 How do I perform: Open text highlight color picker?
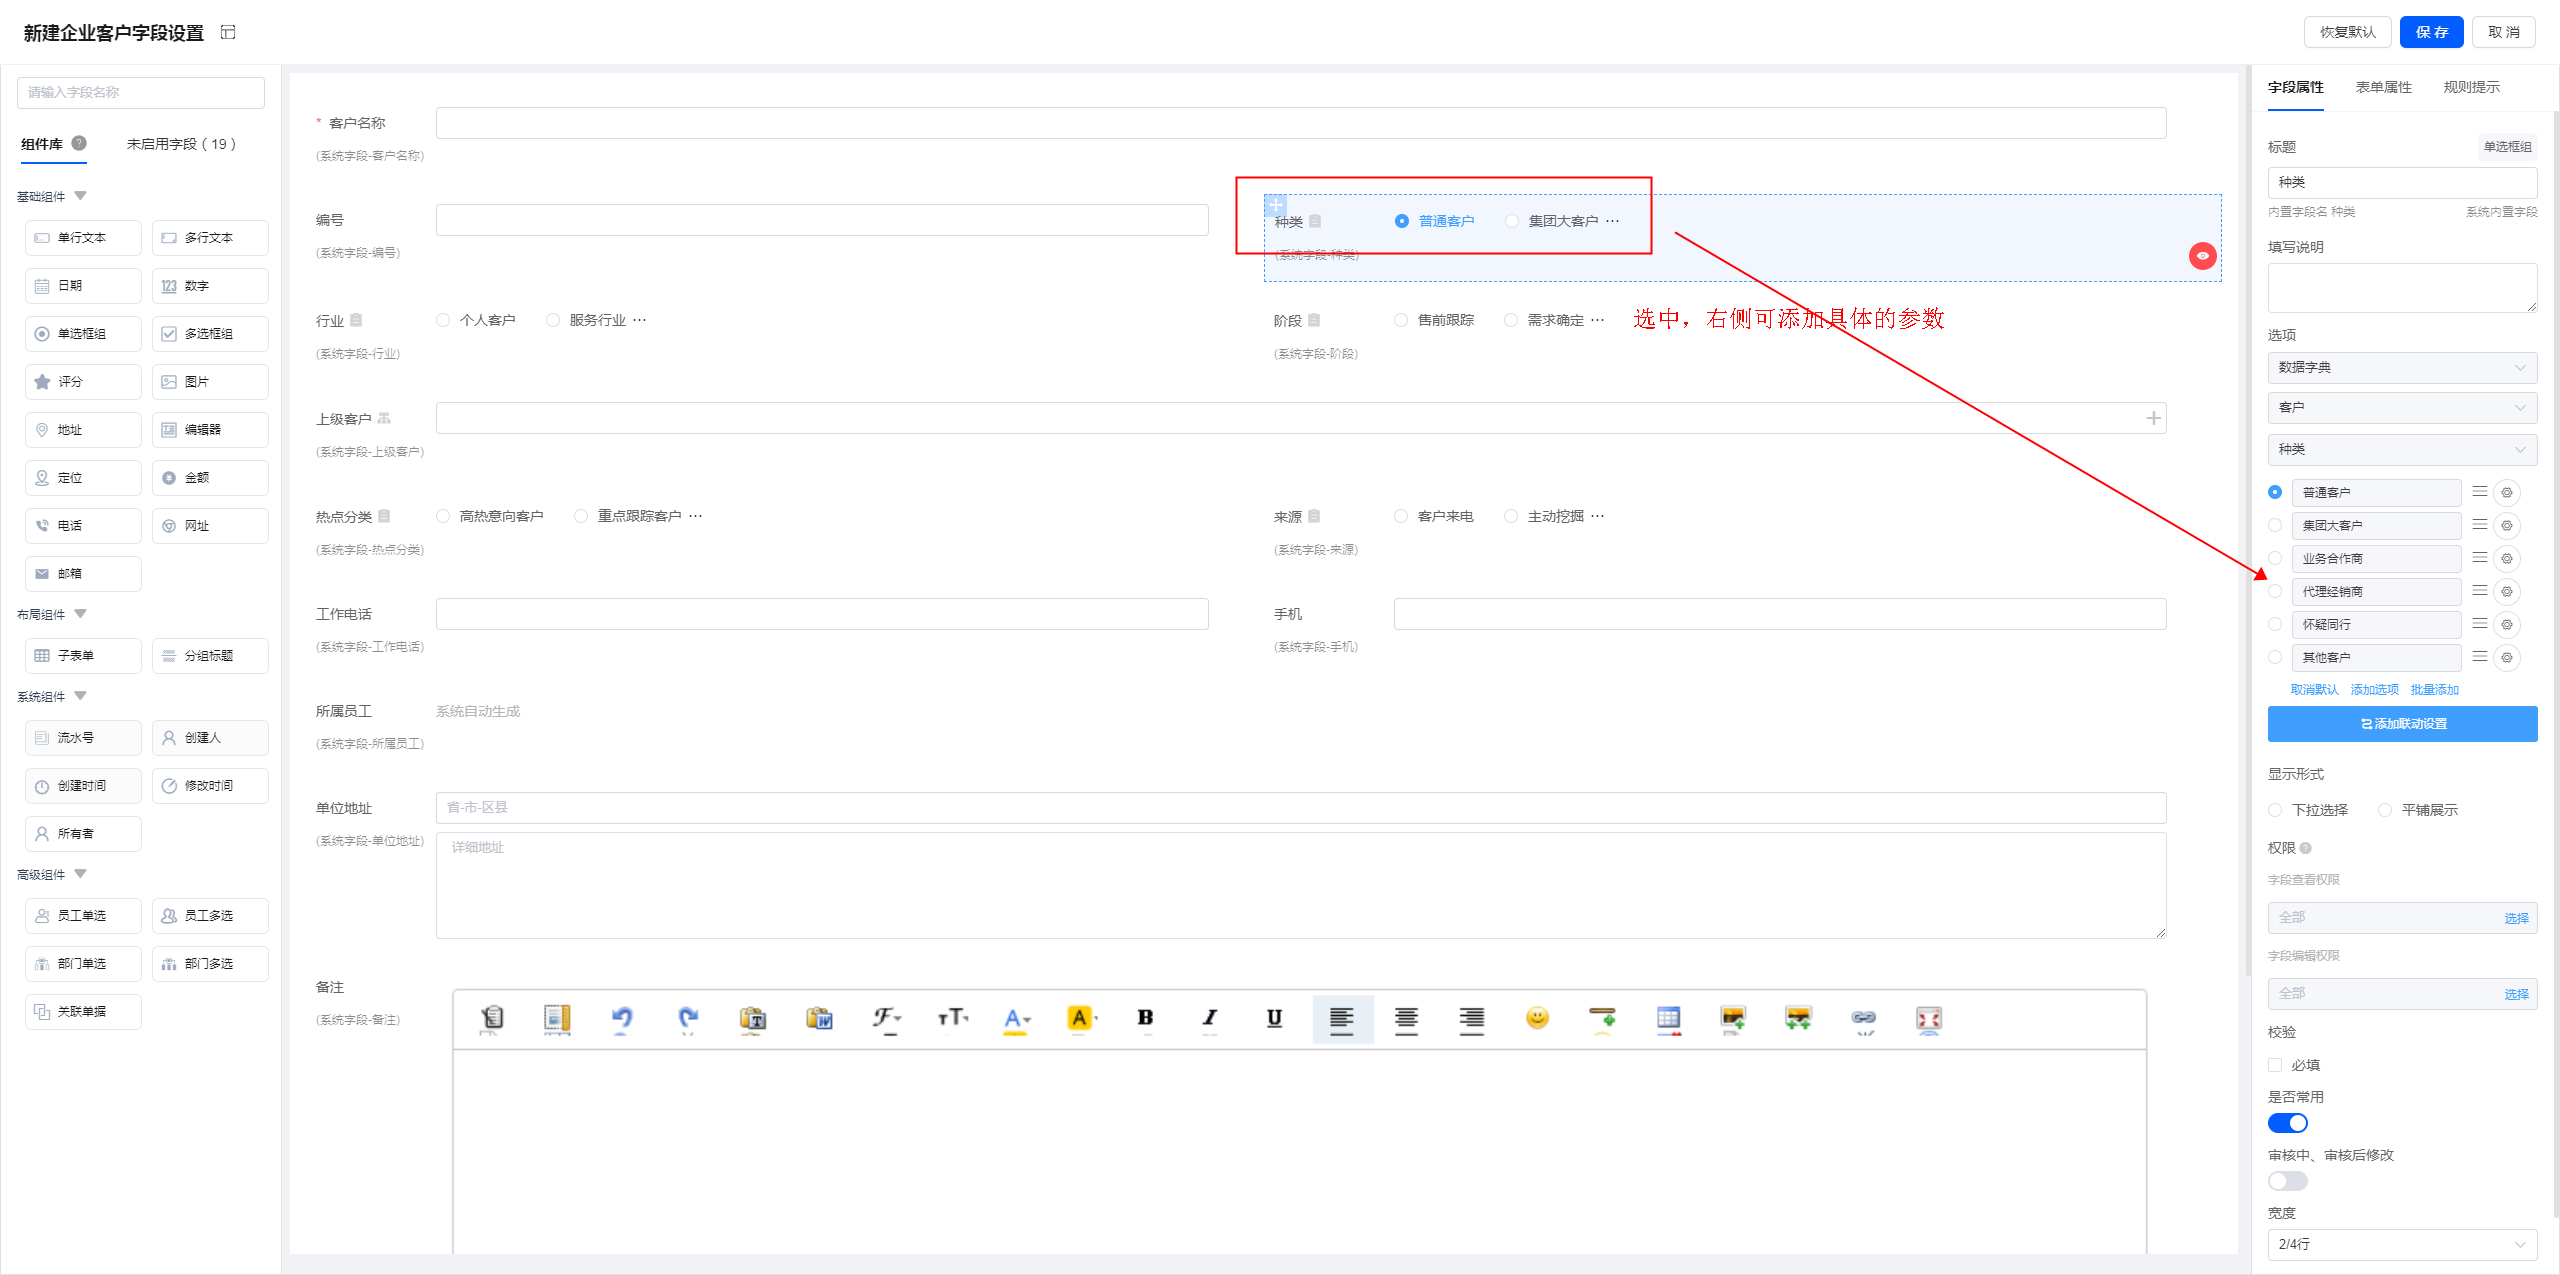pos(1082,1018)
